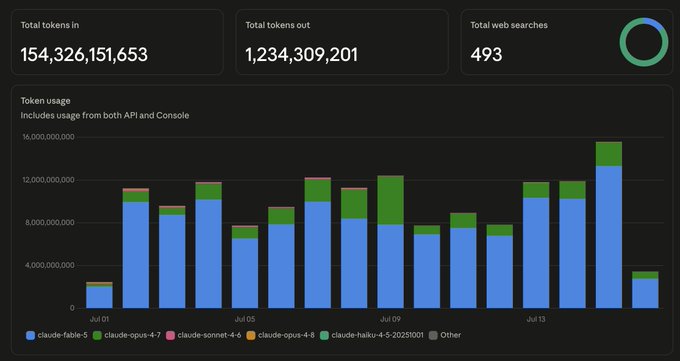Click the Total tokens in label
Image resolution: width=680 pixels, height=361 pixels.
tap(50, 25)
